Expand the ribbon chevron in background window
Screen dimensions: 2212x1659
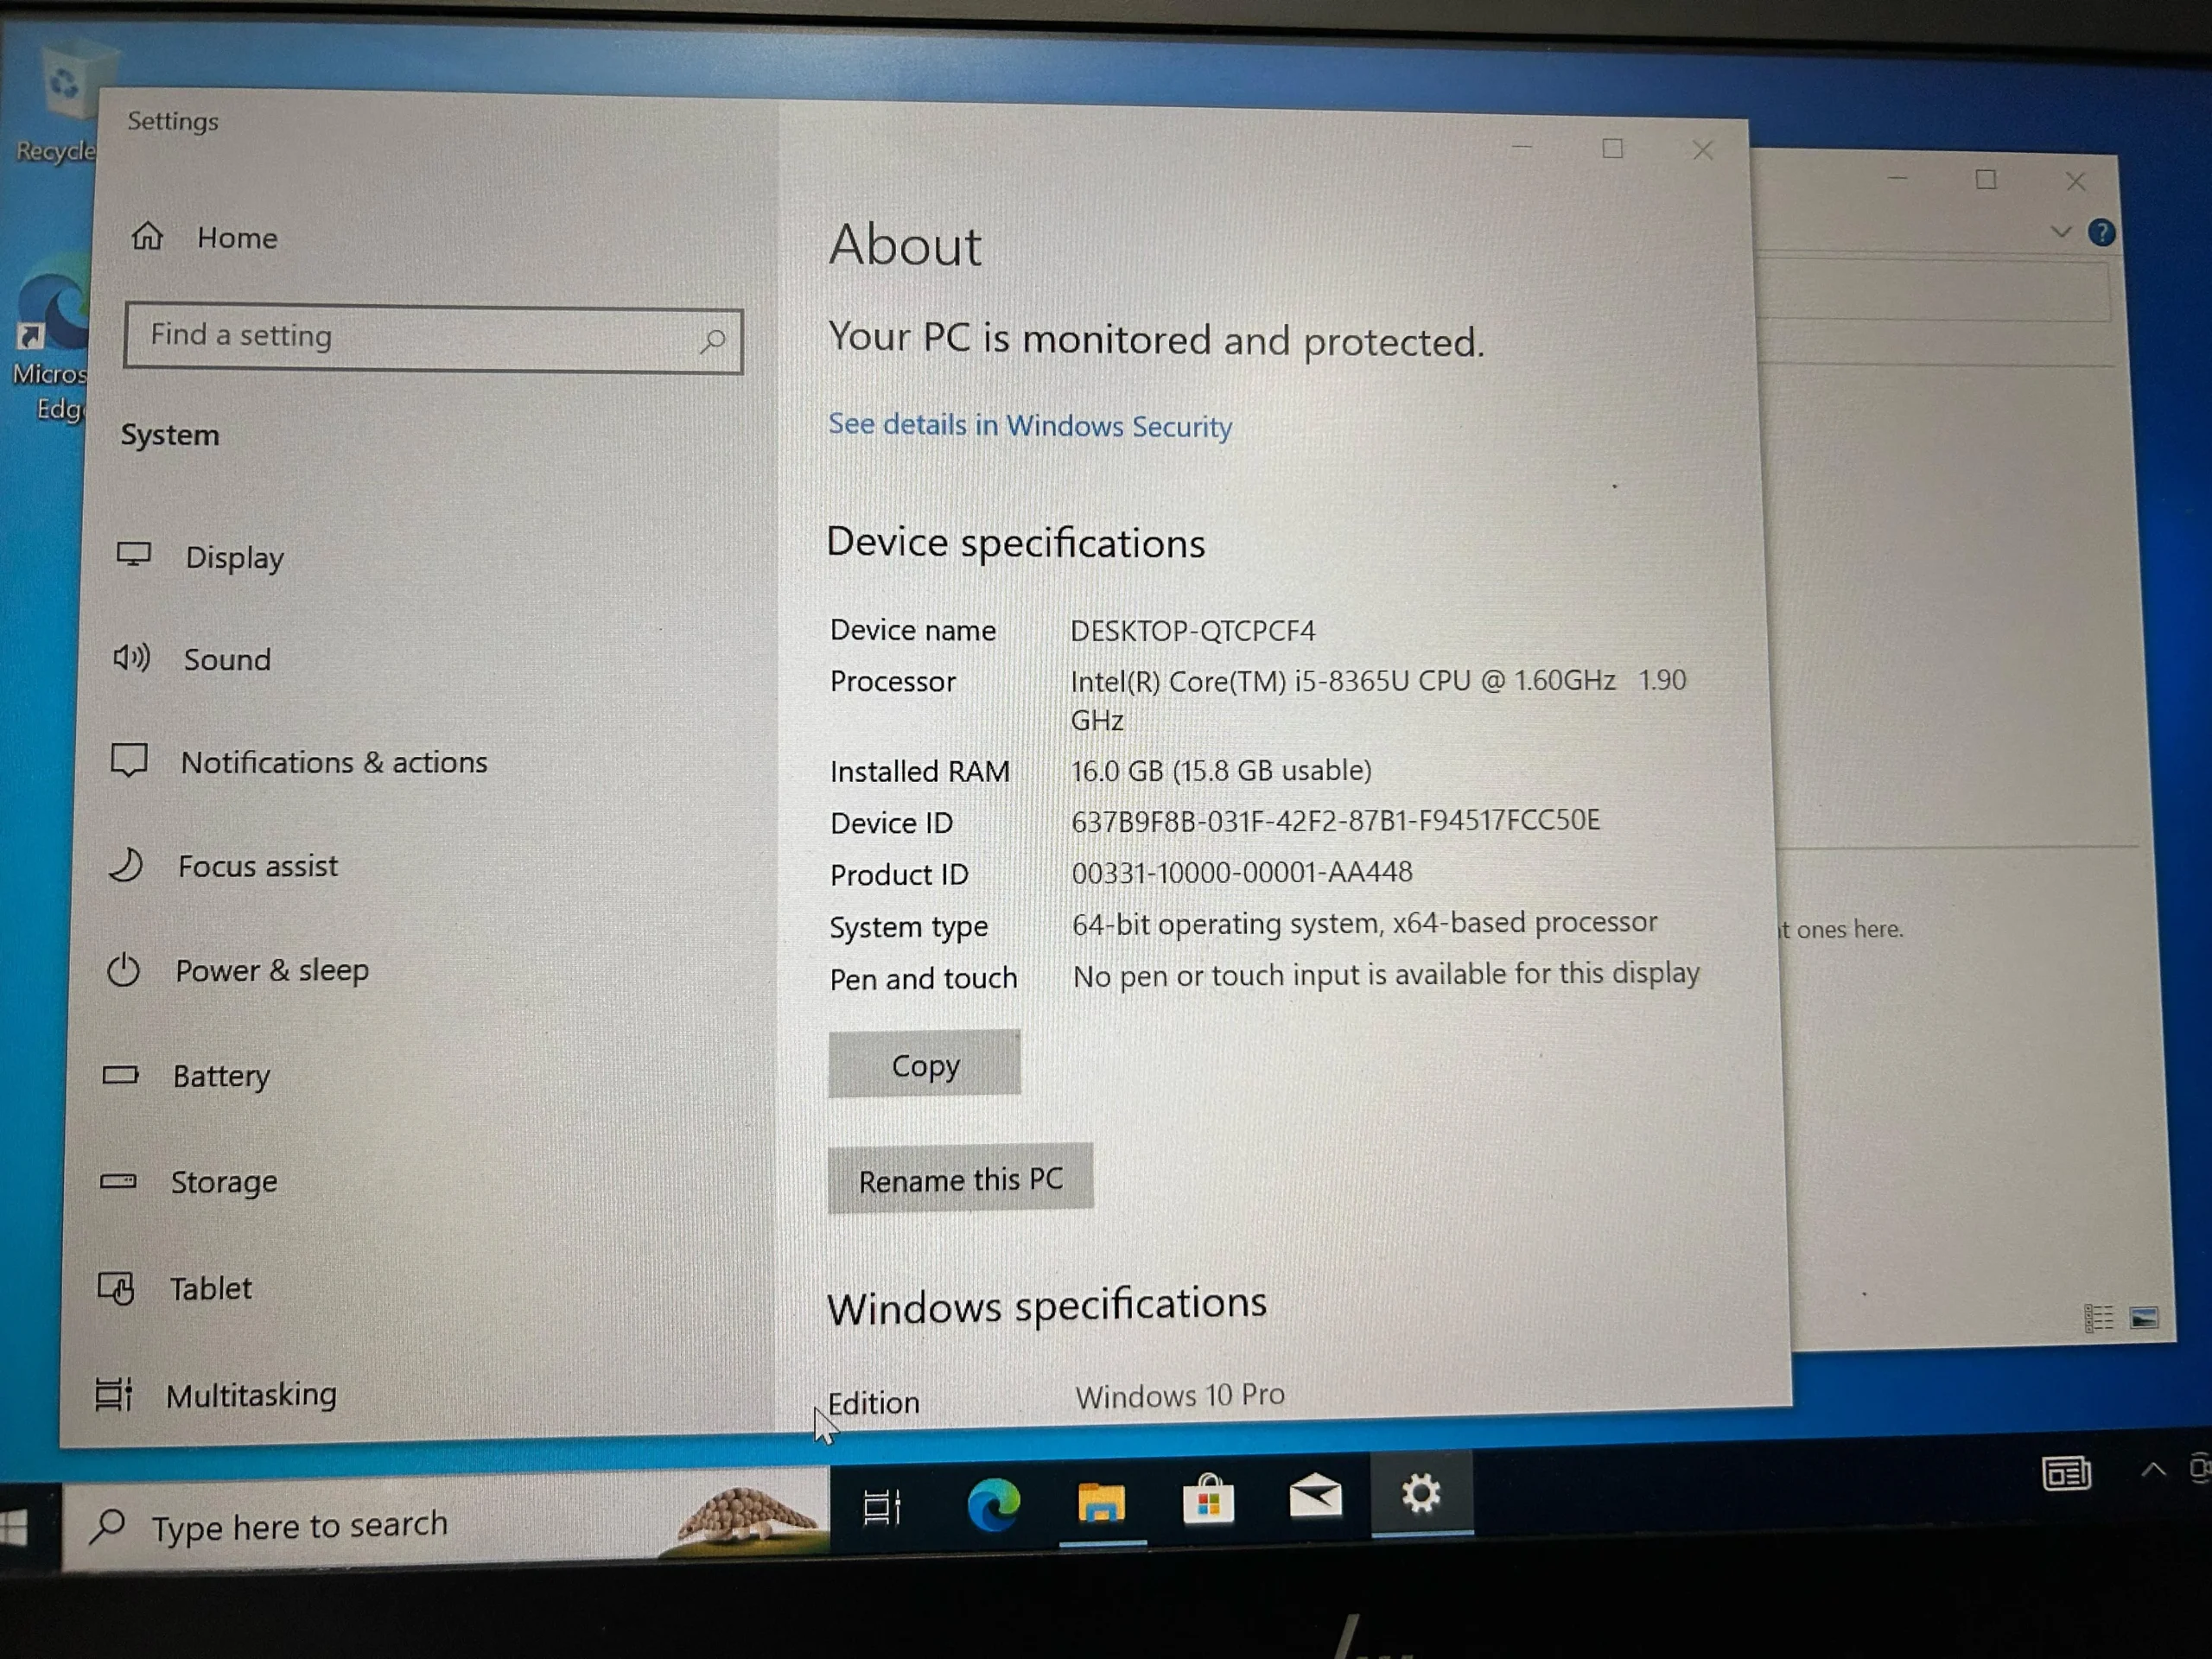click(x=2060, y=232)
